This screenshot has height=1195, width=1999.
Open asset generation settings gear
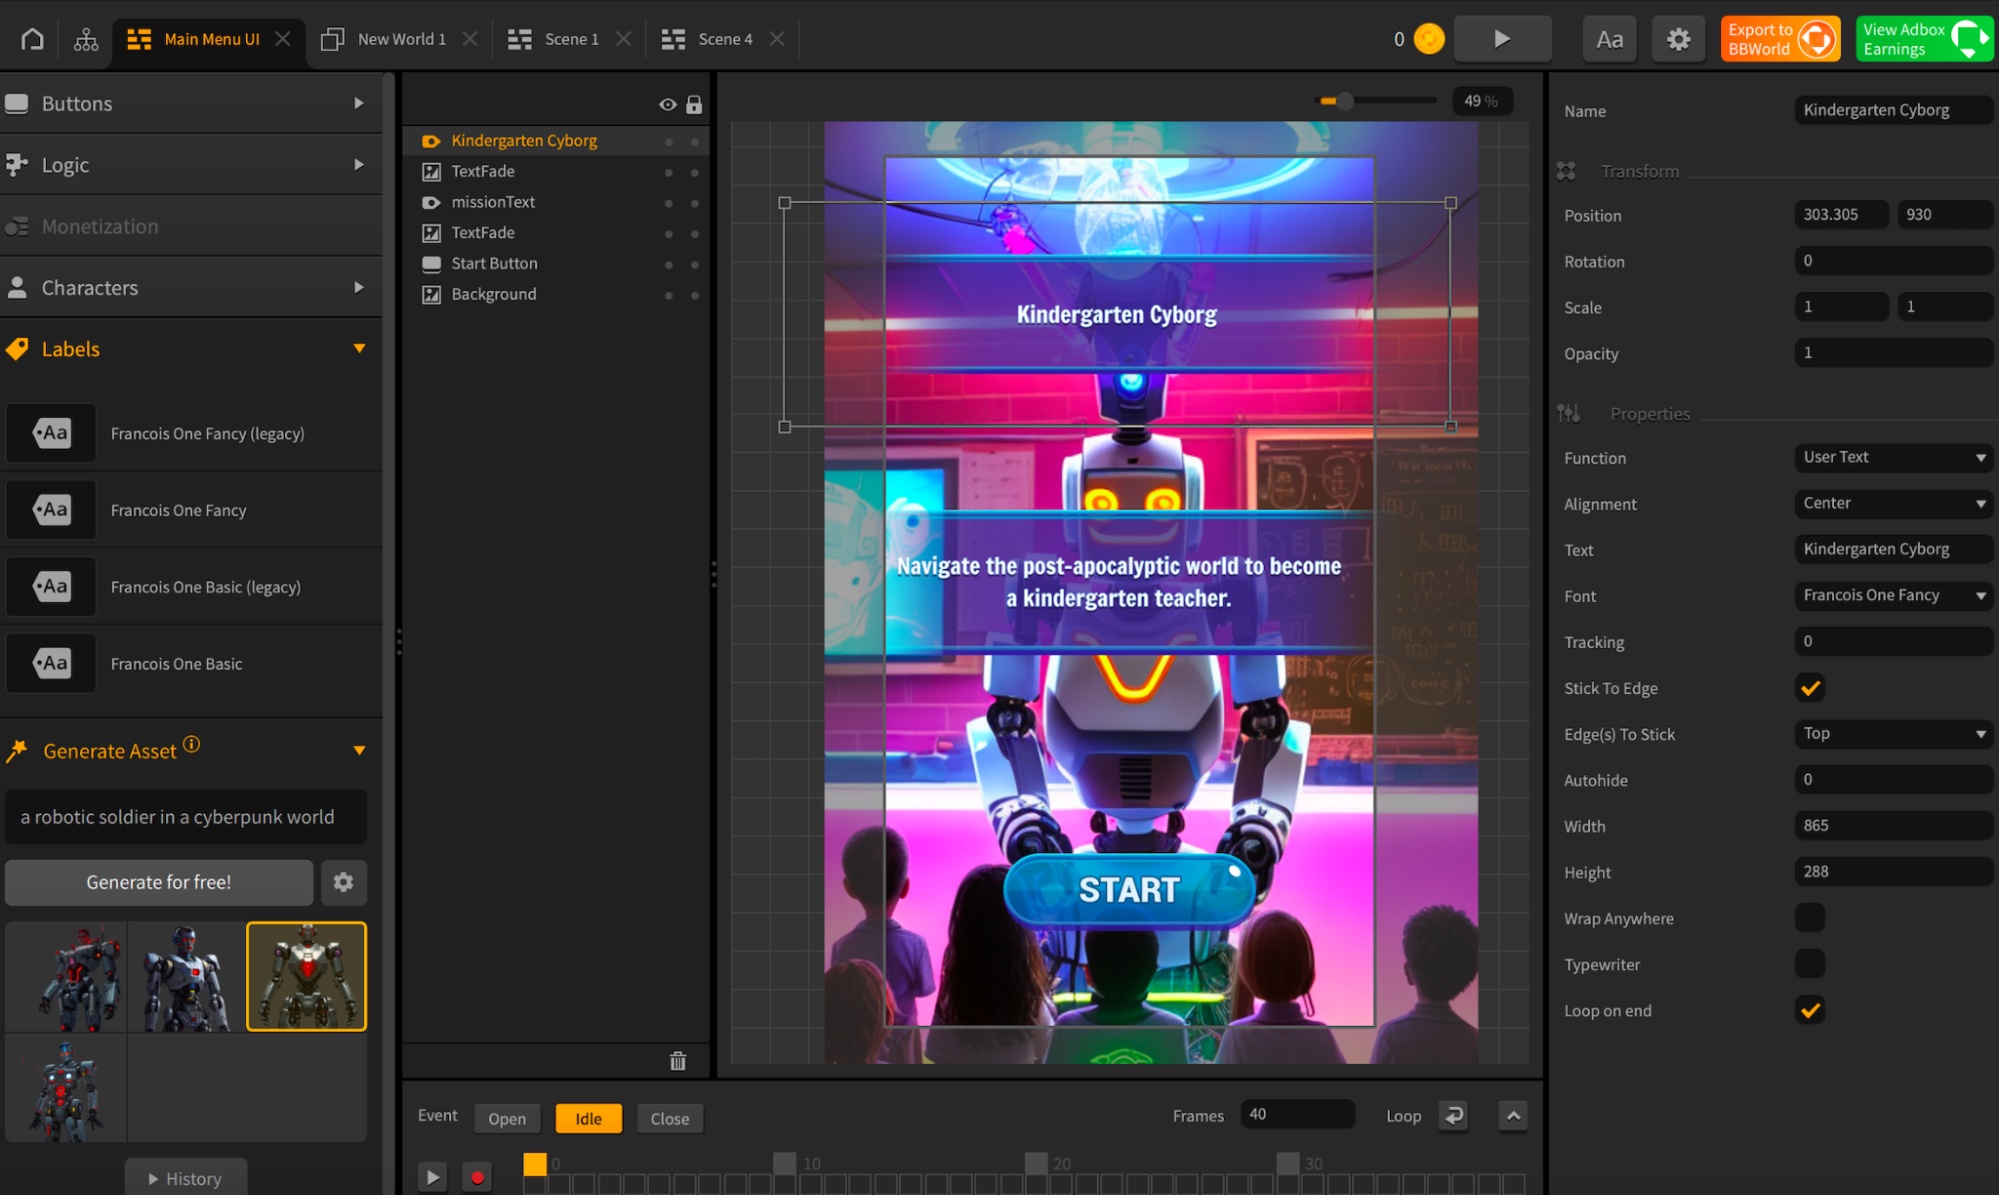(343, 882)
